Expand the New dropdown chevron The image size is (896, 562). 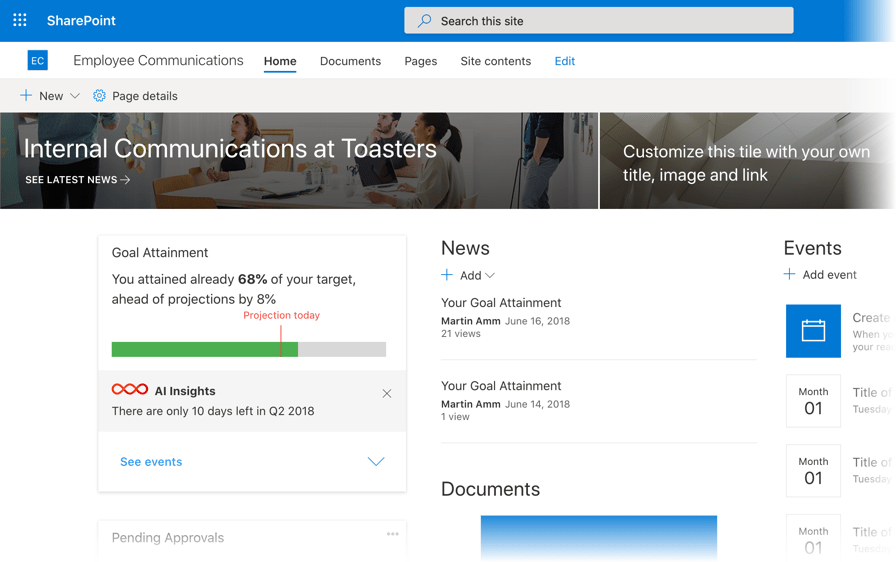(x=74, y=96)
